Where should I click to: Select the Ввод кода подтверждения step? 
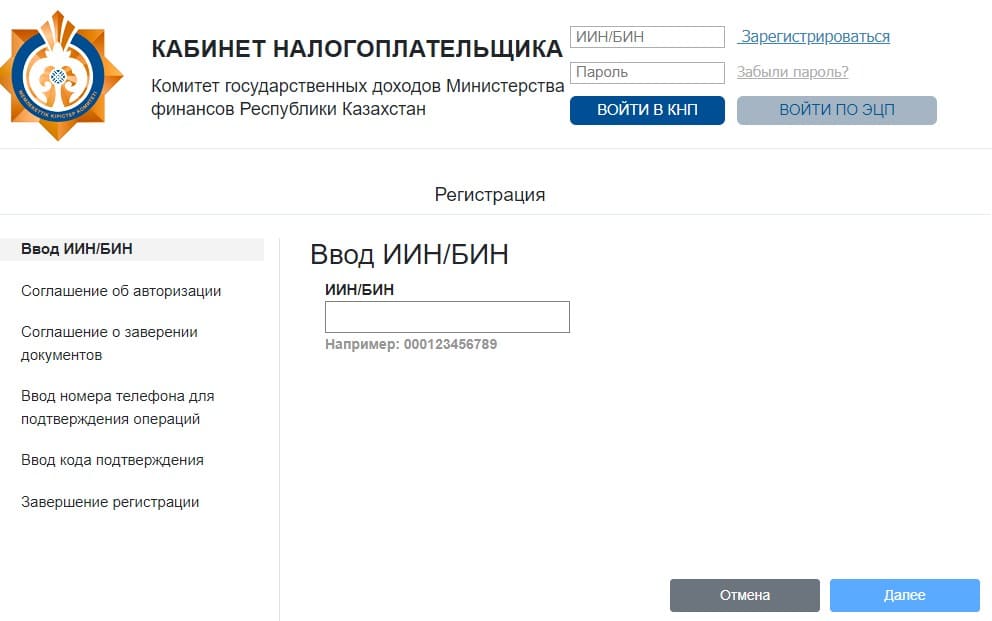point(112,460)
